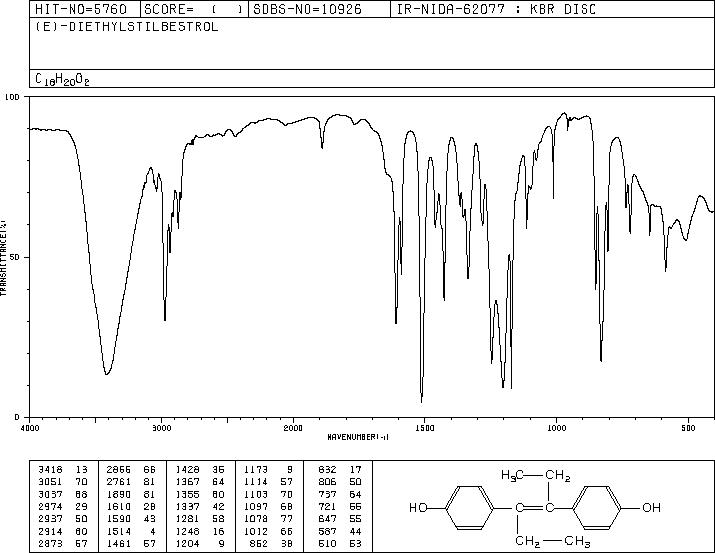Click the H3C ethyl label above the structure
715x553 pixels.
coord(512,475)
